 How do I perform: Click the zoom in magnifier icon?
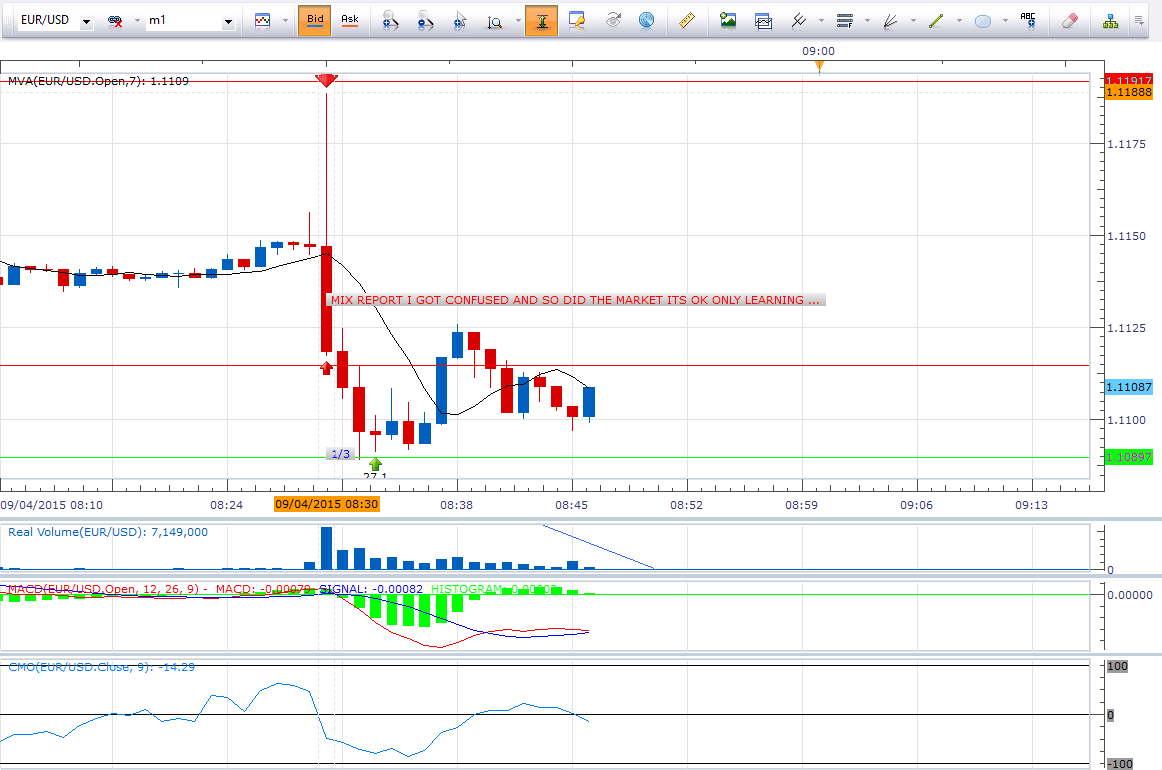pos(391,20)
